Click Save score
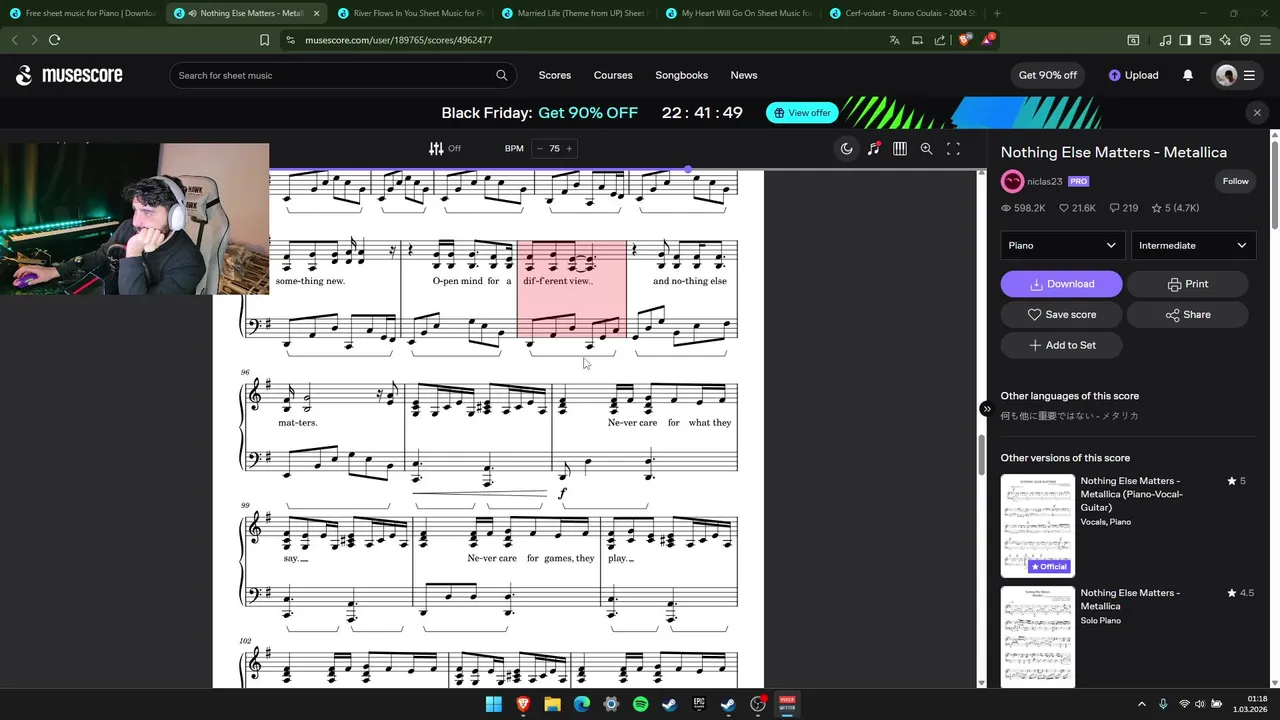Image resolution: width=1280 pixels, height=720 pixels. pos(1061,314)
